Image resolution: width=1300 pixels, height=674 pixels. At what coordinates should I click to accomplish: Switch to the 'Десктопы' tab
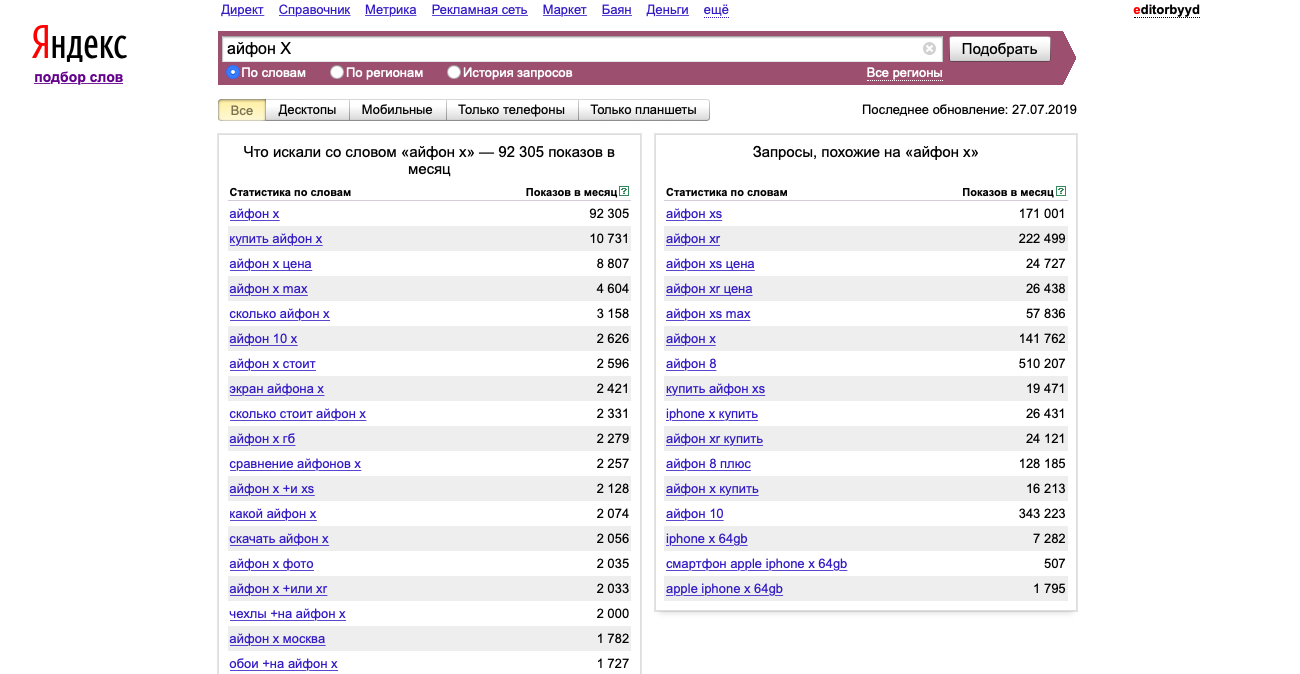(307, 110)
